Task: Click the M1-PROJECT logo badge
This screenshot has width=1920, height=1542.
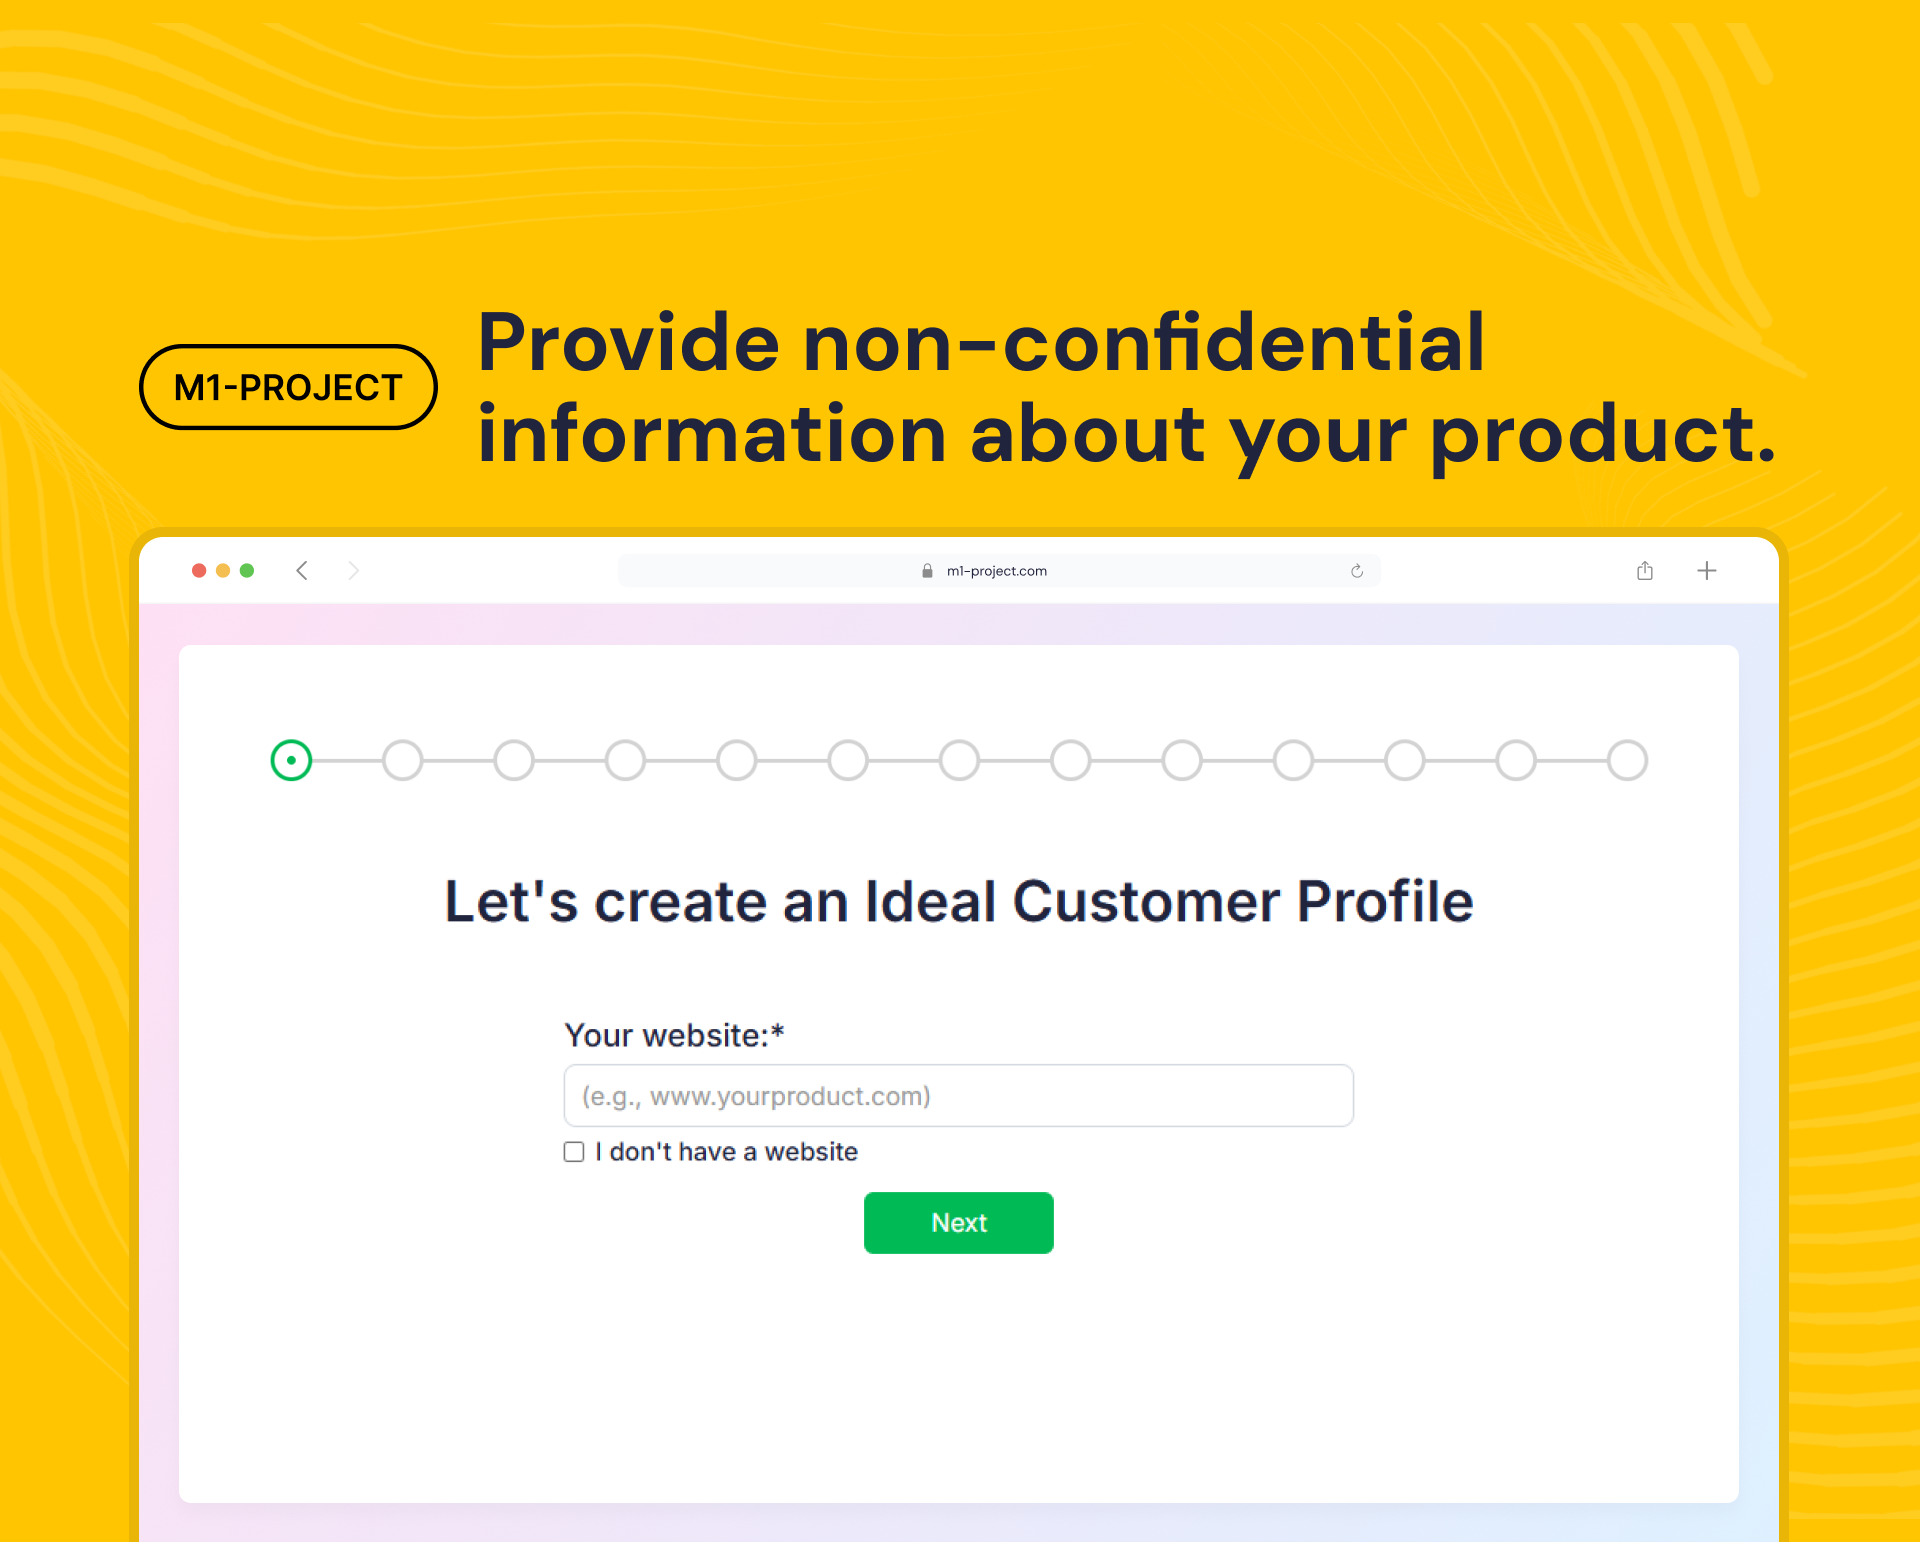Action: [x=288, y=387]
